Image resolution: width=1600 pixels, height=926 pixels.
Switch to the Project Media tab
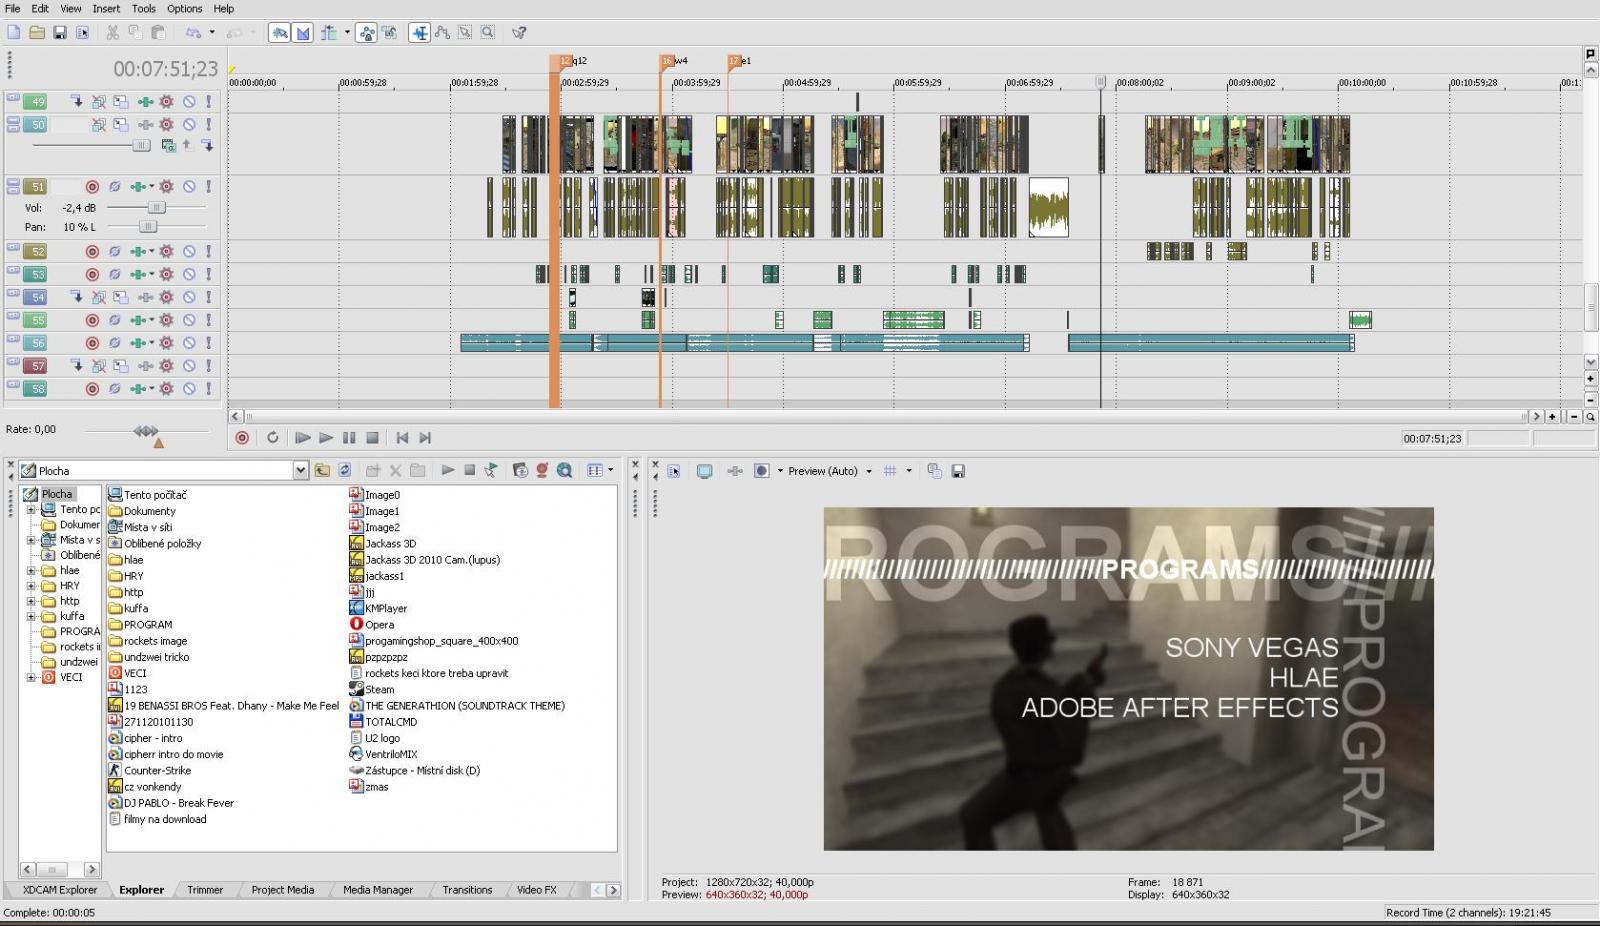283,890
